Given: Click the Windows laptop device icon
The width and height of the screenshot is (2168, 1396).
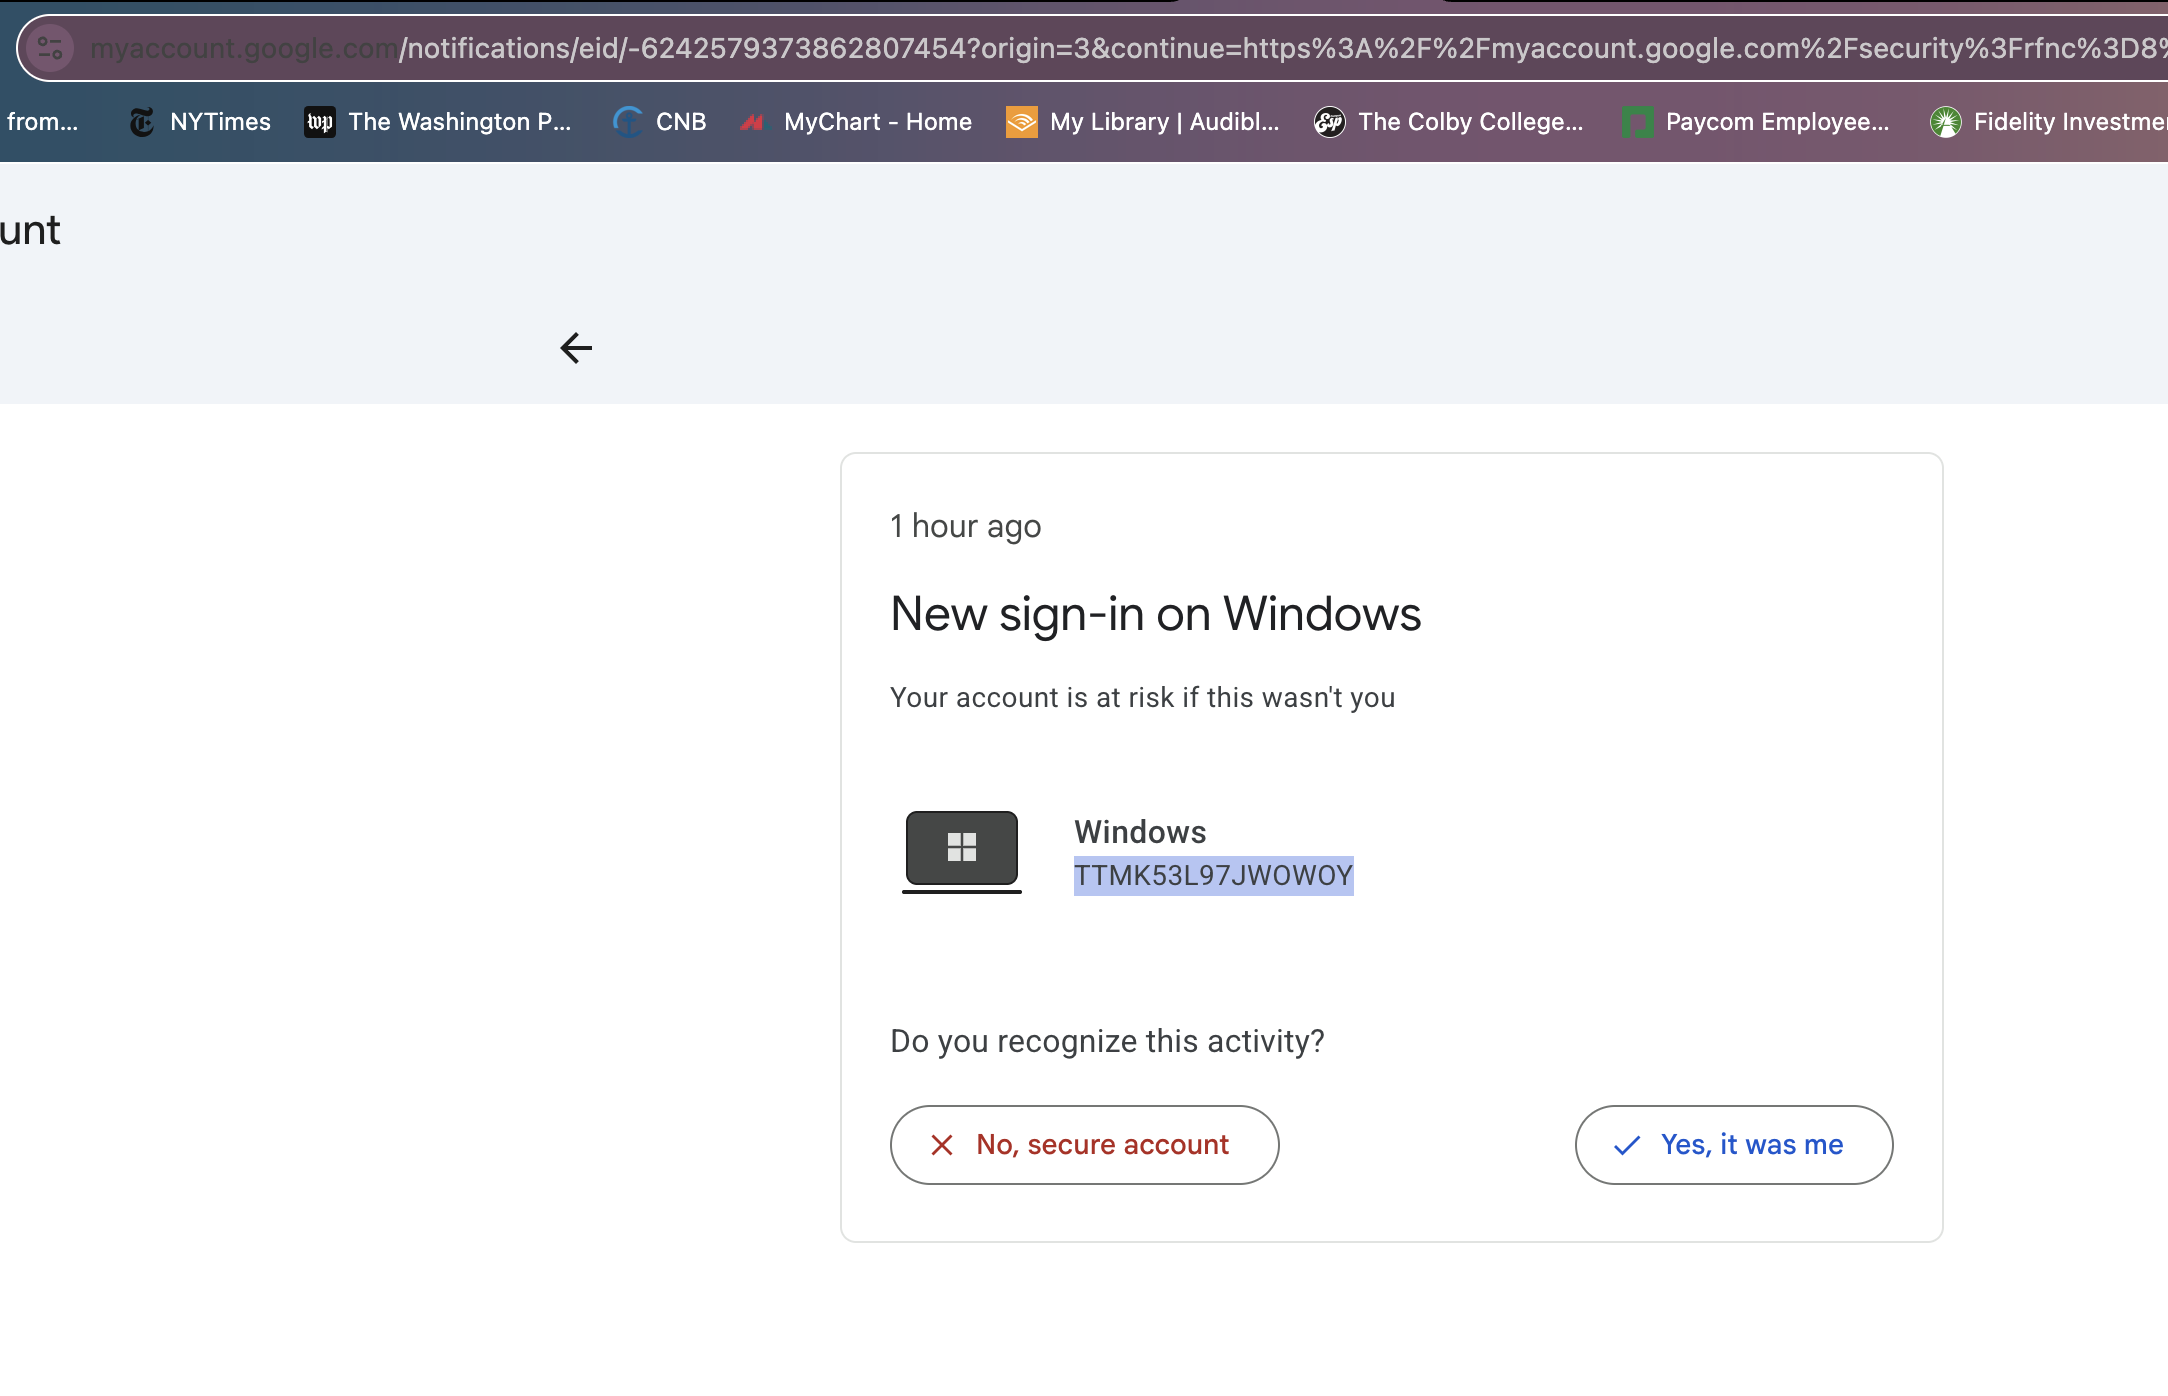Looking at the screenshot, I should [x=962, y=852].
